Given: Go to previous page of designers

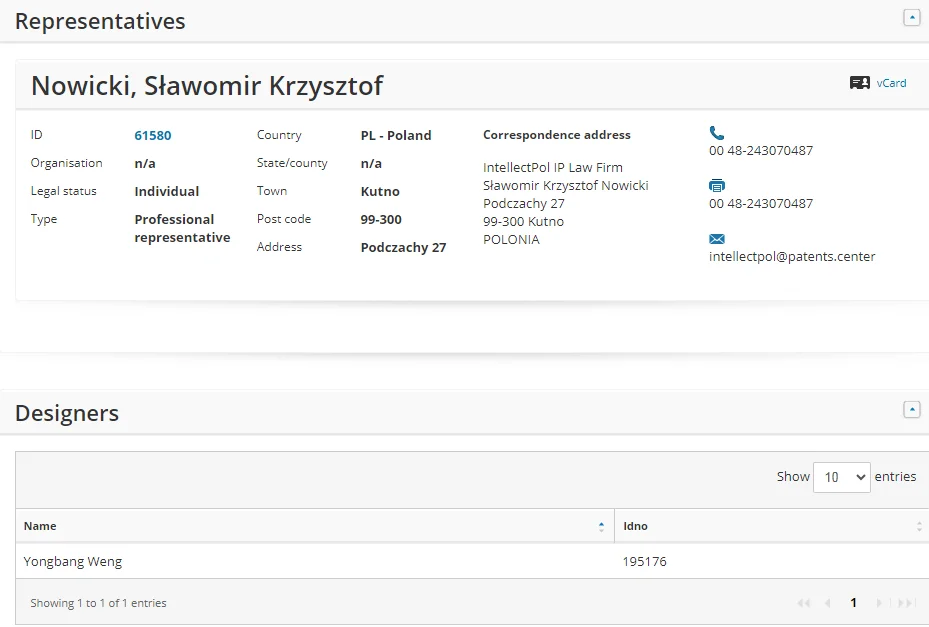Looking at the screenshot, I should (x=827, y=603).
